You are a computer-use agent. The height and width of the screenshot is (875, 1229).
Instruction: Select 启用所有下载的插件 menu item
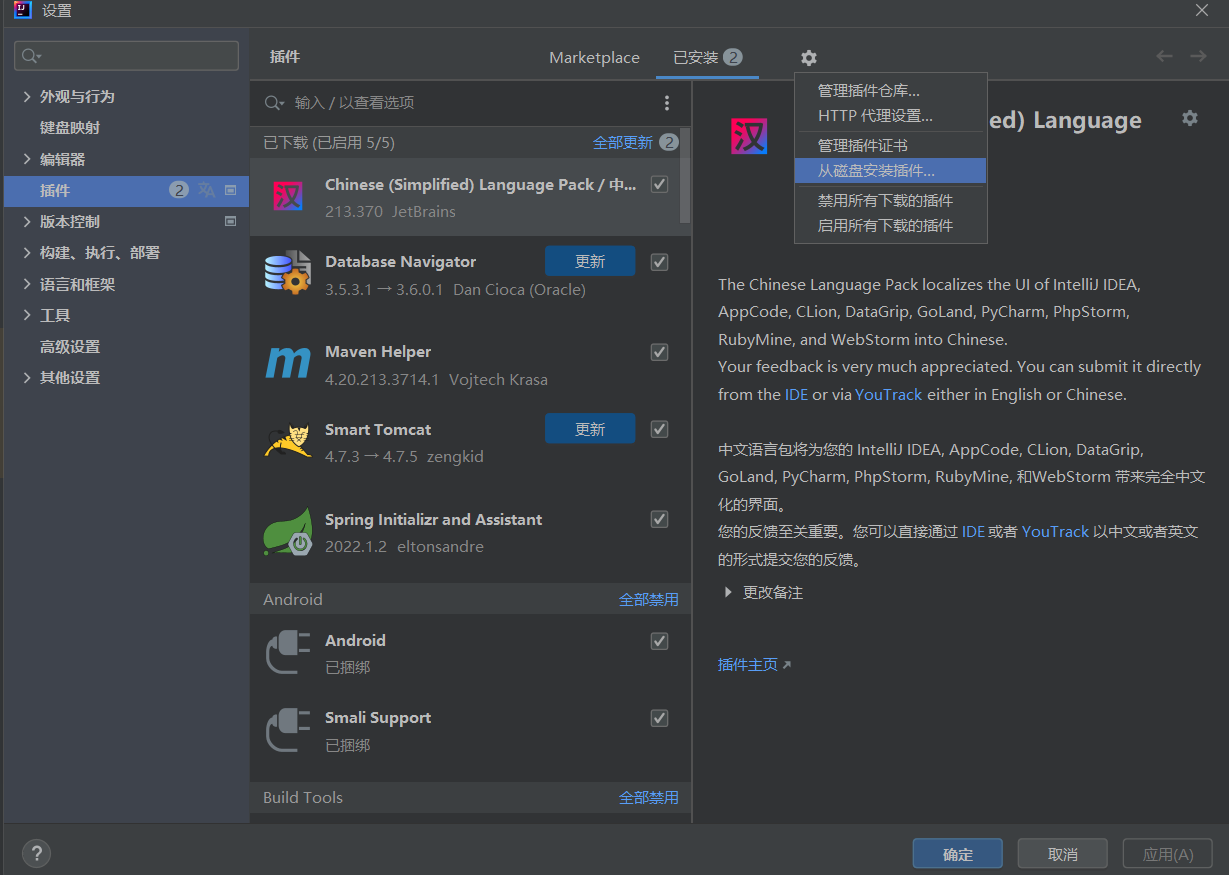891,226
